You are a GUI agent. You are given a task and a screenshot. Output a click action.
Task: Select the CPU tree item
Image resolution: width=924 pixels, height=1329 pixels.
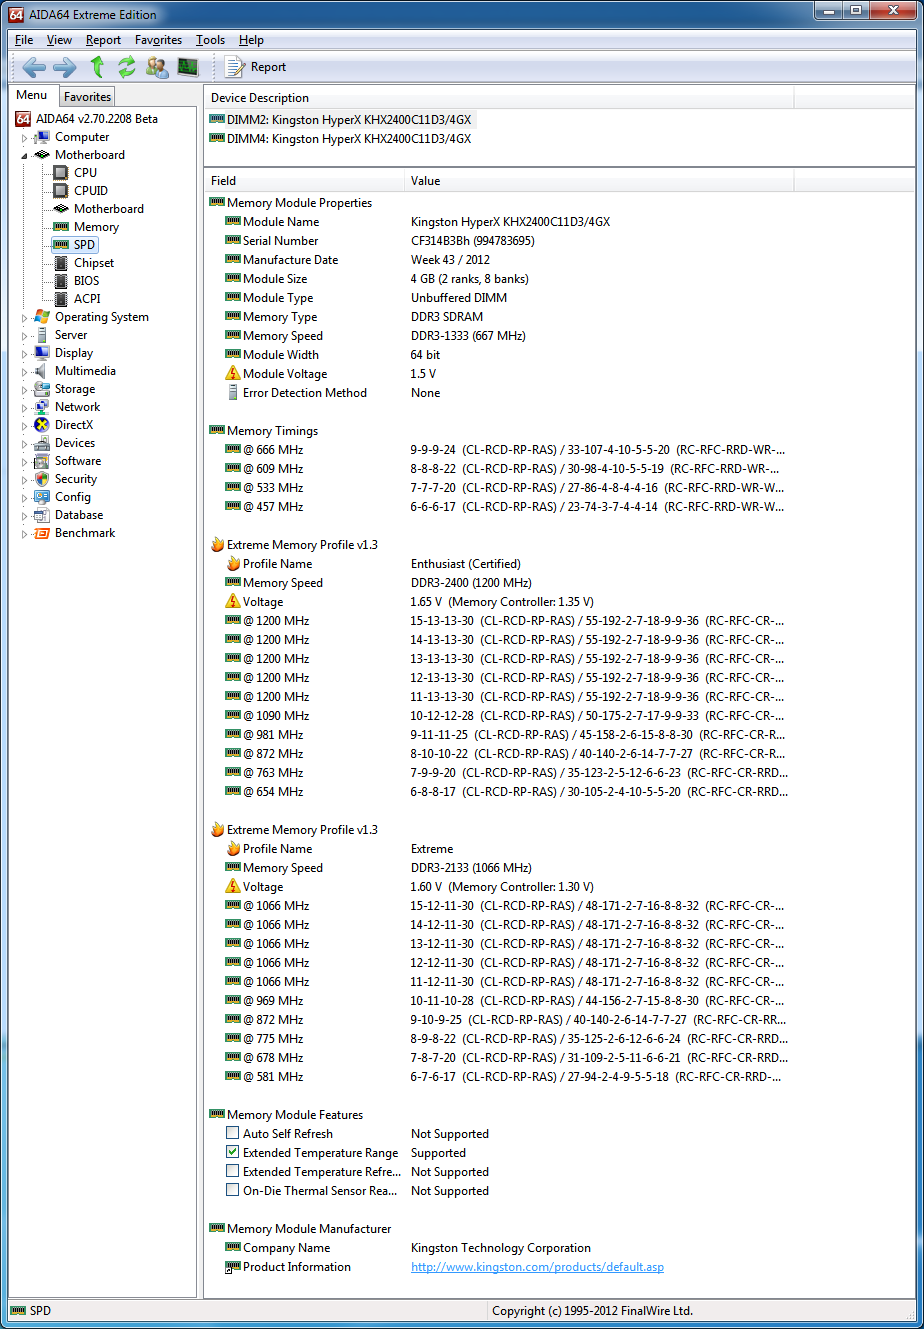point(85,173)
